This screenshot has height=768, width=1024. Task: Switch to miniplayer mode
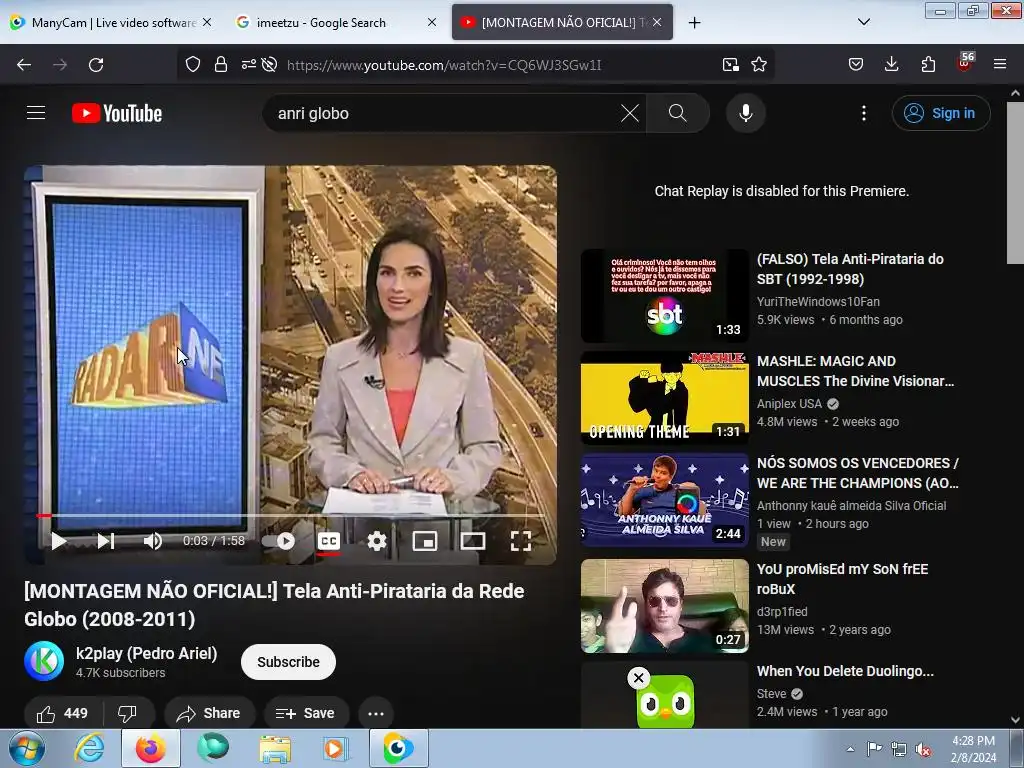pos(424,541)
